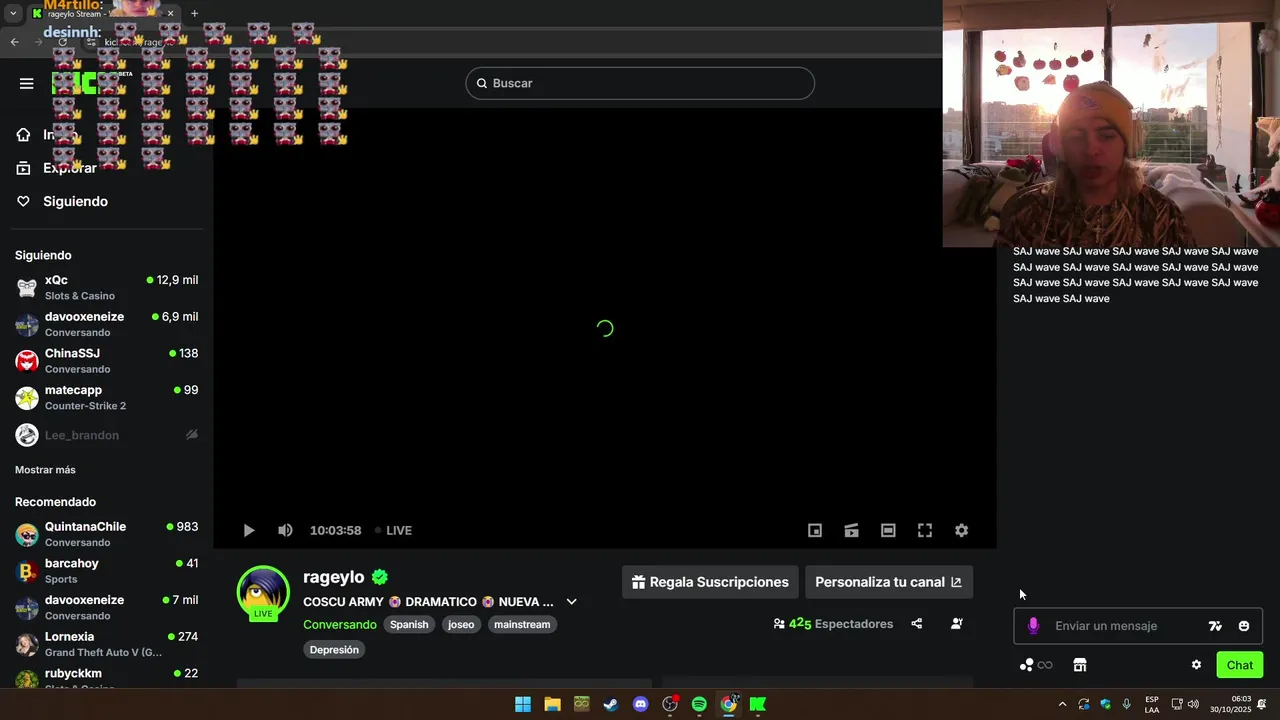Open Inicio home icon in sidebar
Viewport: 1280px width, 720px height.
point(24,134)
